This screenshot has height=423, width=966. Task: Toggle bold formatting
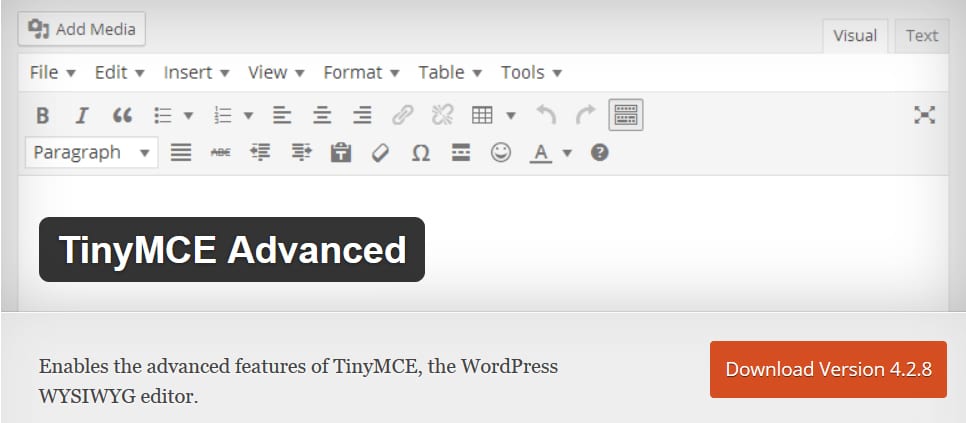pyautogui.click(x=43, y=115)
